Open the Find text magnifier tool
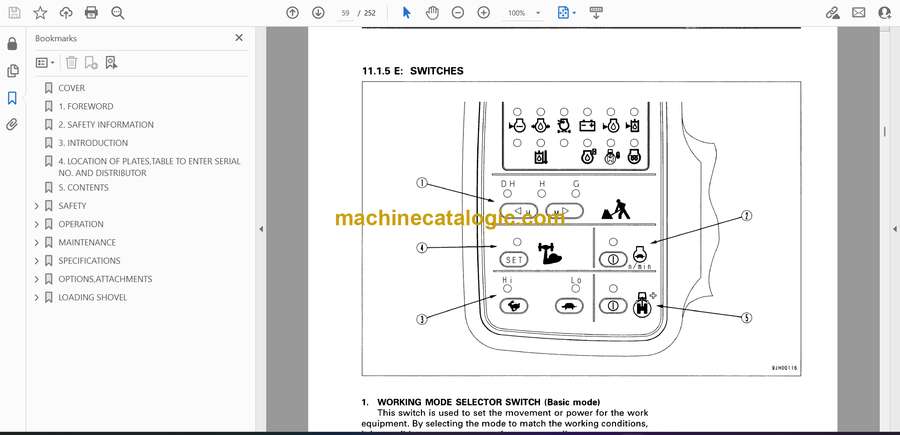This screenshot has height=435, width=900. 118,13
